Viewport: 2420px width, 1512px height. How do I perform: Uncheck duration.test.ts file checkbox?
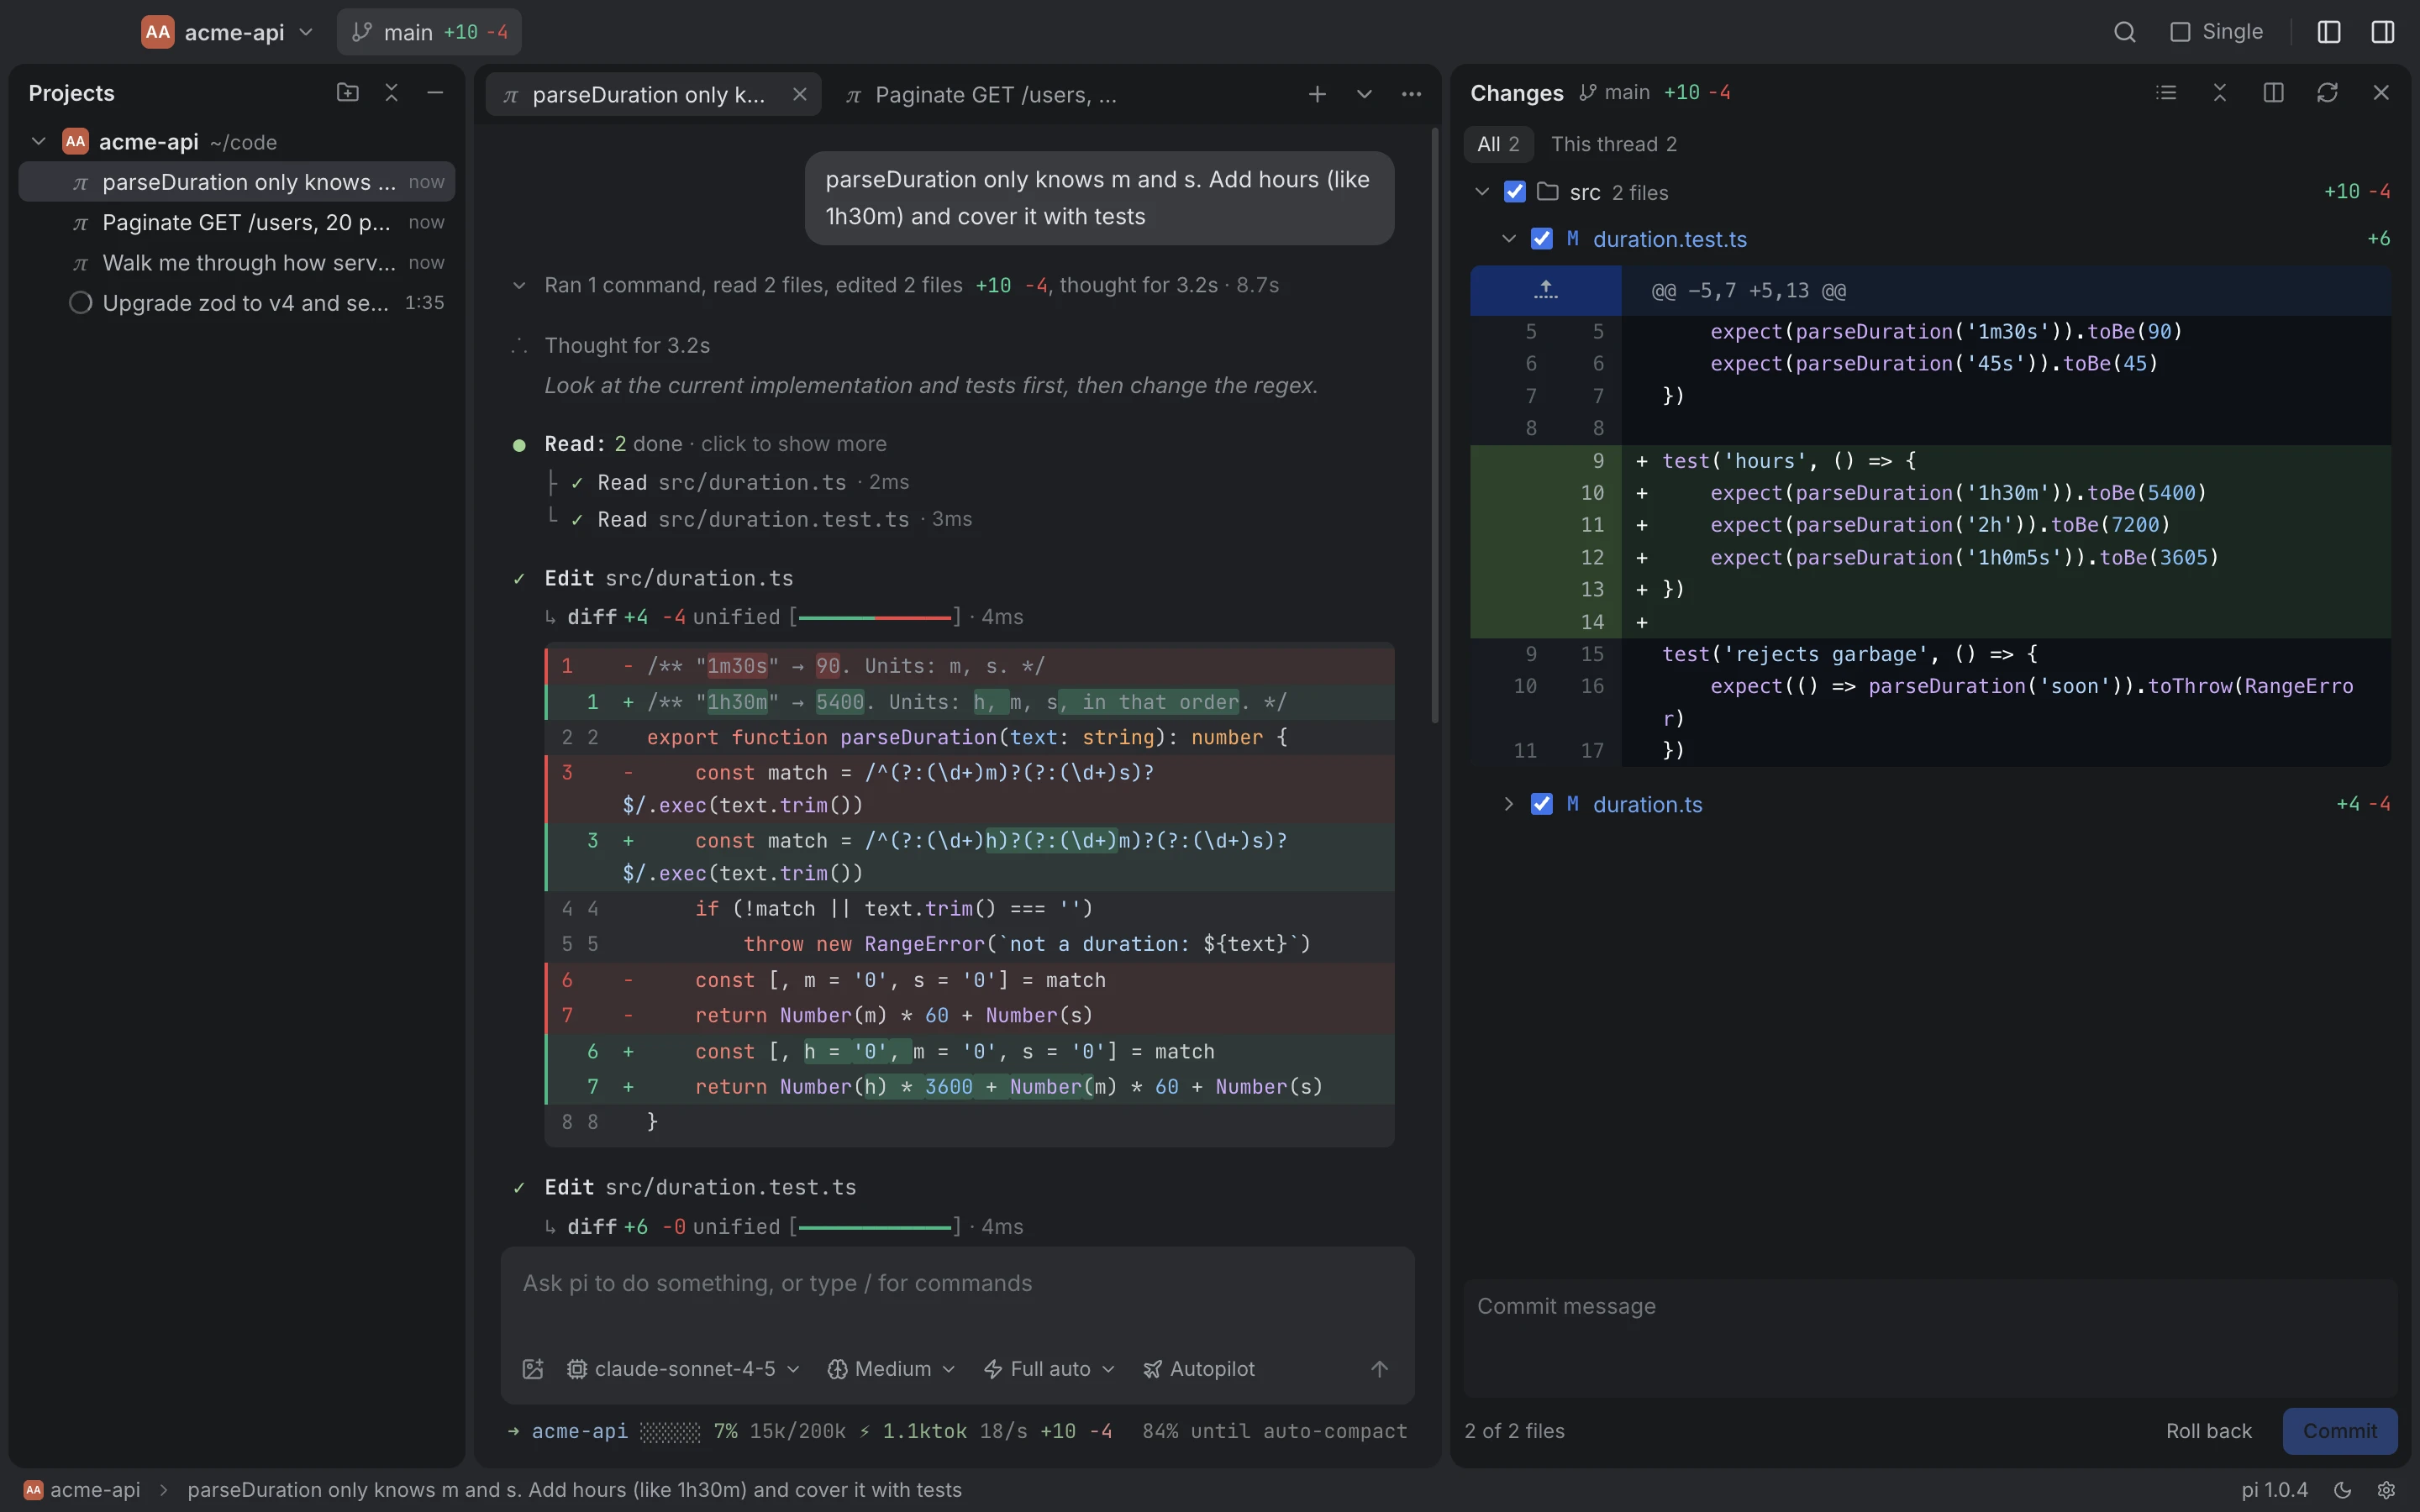pyautogui.click(x=1542, y=239)
